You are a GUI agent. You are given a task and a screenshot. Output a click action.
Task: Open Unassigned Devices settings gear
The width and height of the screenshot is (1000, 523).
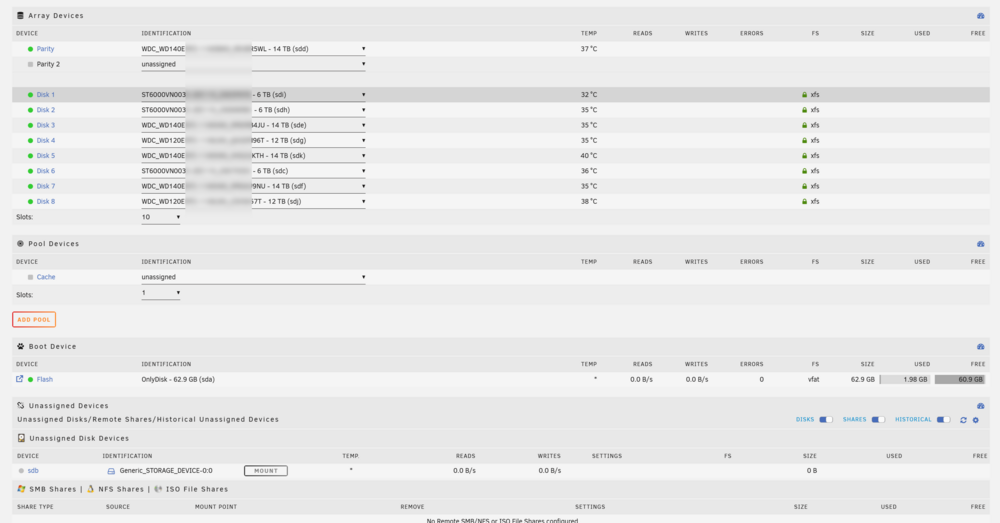975,420
